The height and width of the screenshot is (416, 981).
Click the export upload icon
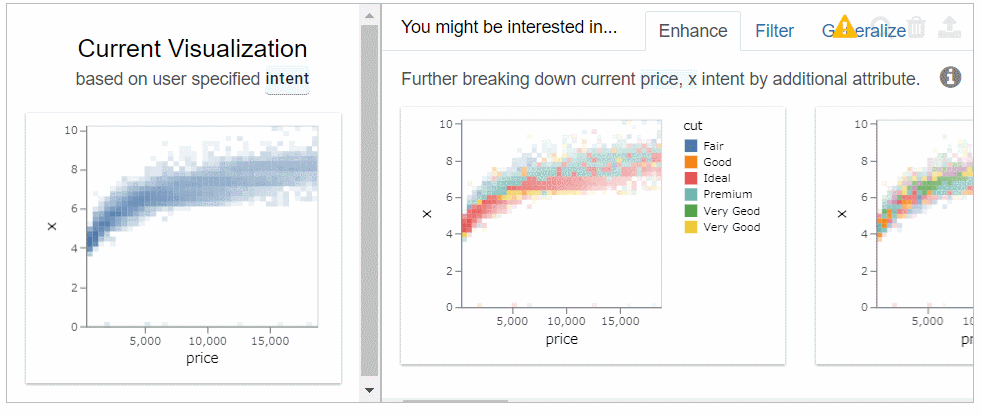coord(948,26)
